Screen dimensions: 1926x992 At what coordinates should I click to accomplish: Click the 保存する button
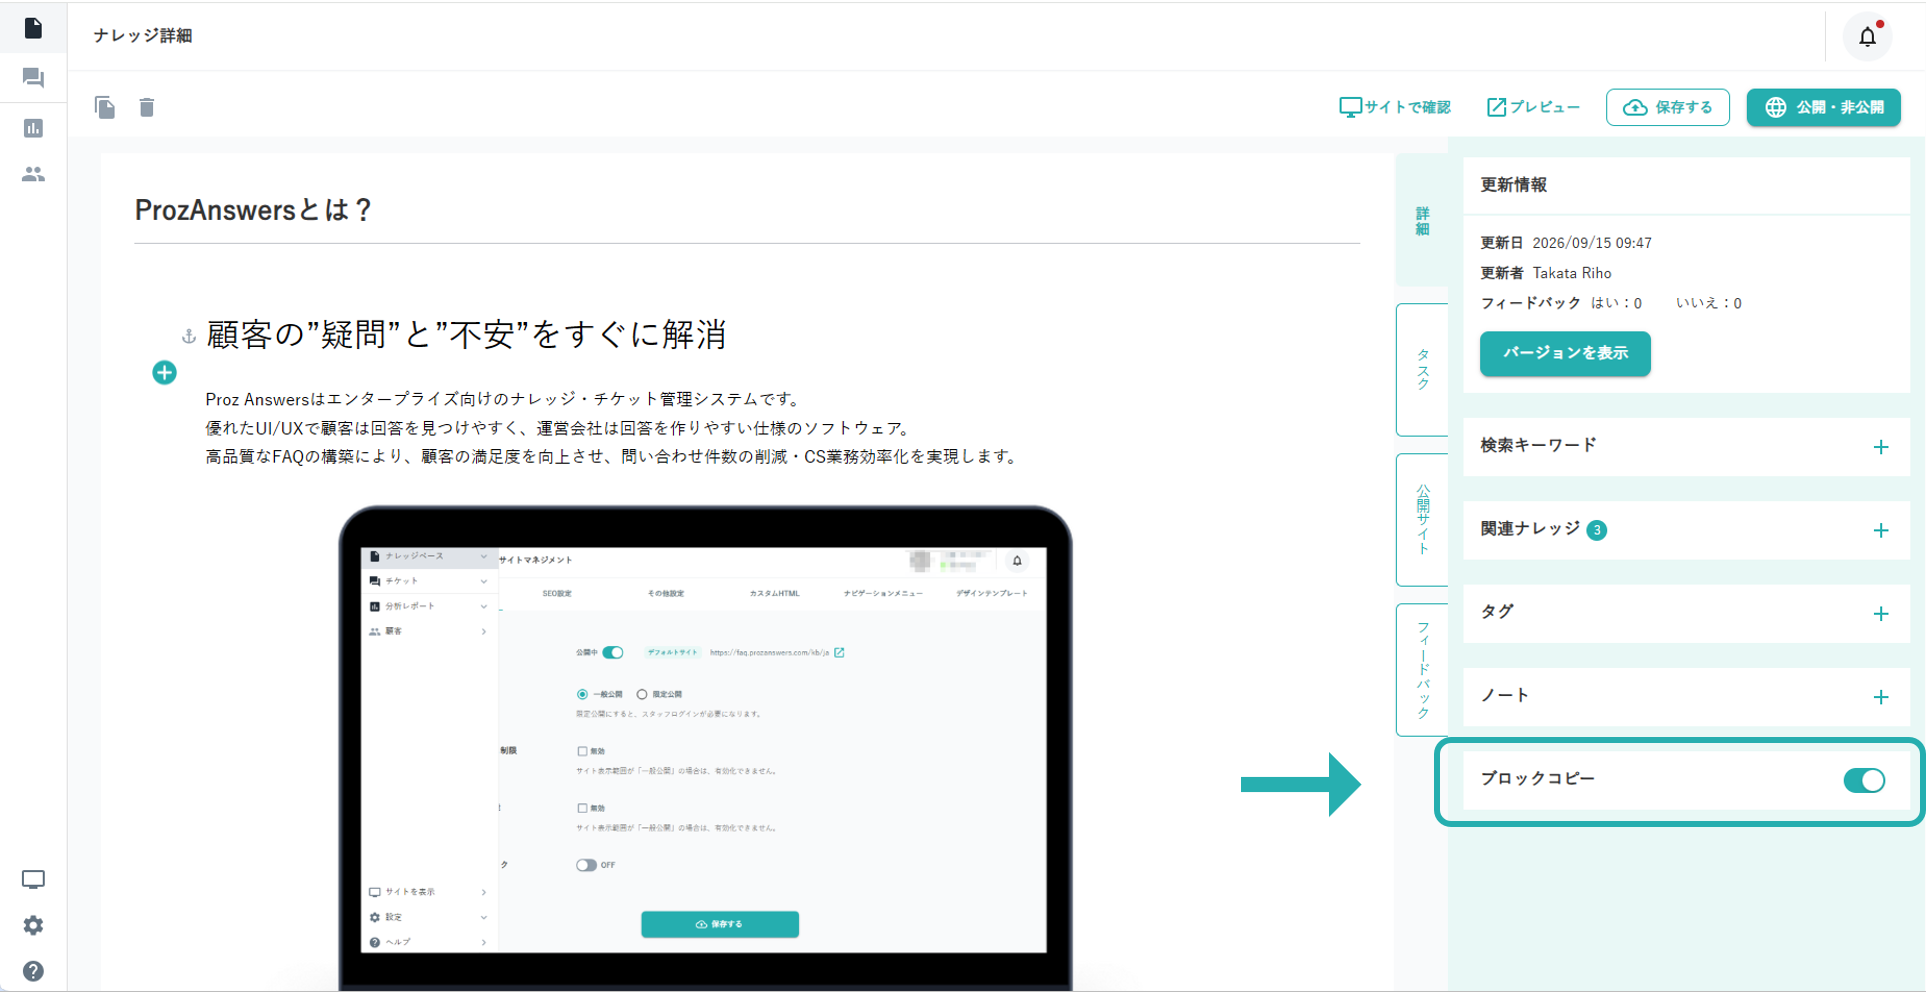(x=1668, y=107)
